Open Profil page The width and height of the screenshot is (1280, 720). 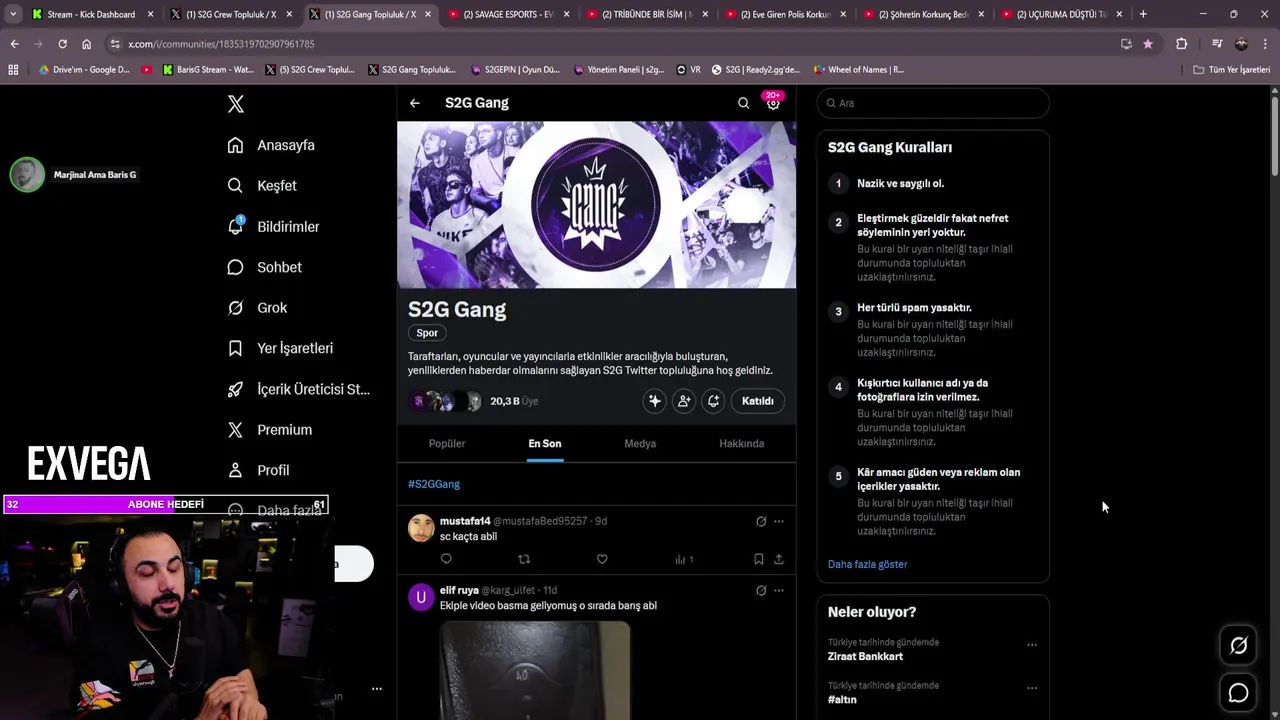[258, 470]
